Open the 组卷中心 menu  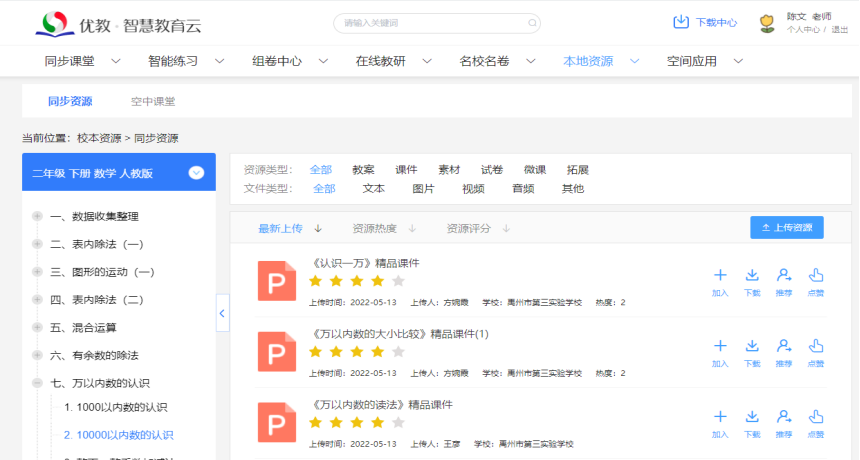coord(277,61)
